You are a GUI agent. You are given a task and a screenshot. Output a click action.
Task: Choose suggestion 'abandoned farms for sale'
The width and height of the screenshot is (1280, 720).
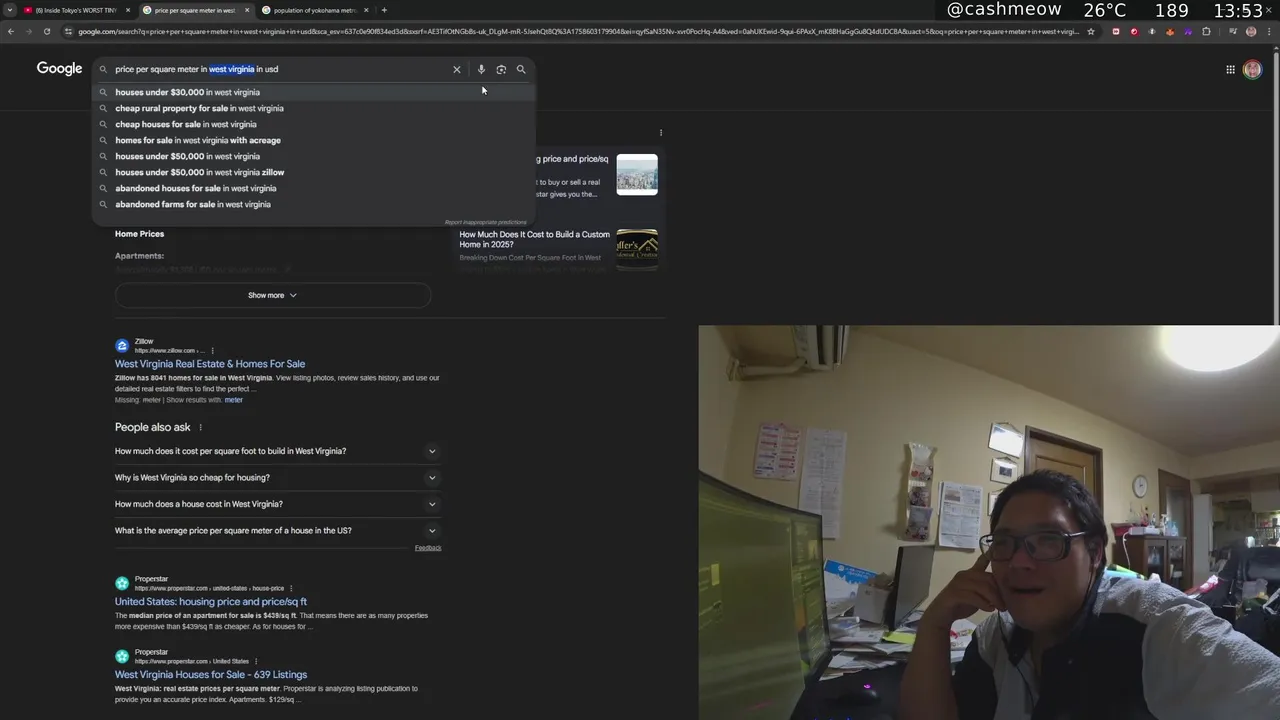click(x=314, y=204)
